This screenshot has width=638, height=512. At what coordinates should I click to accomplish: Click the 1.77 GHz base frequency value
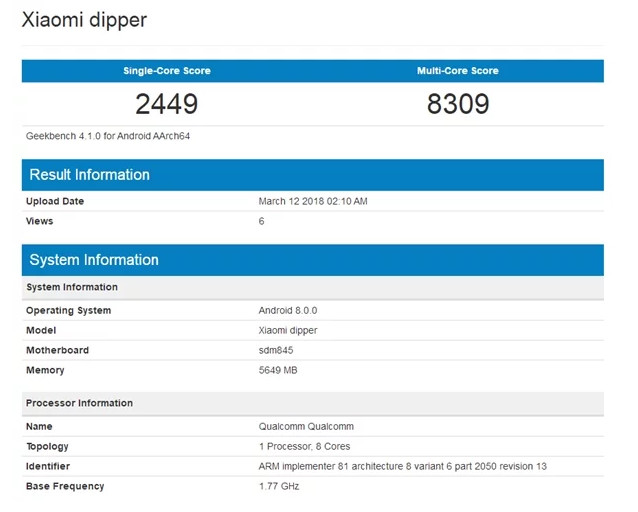pos(279,486)
